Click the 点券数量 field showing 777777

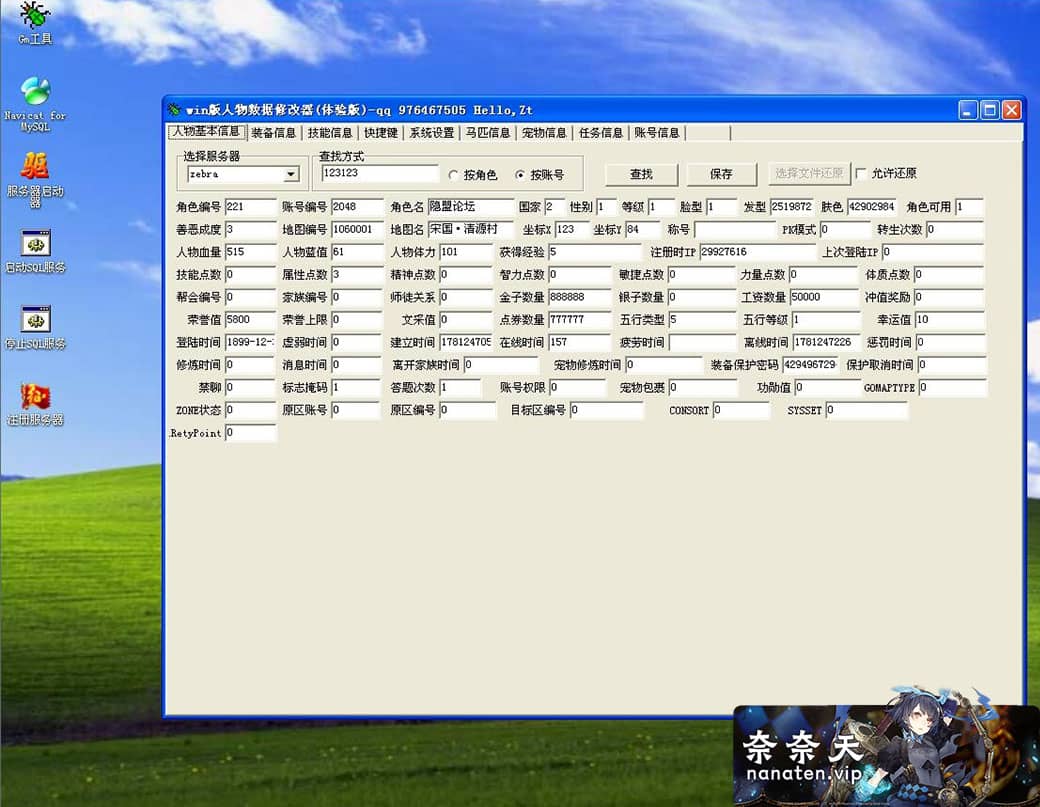pyautogui.click(x=579, y=320)
